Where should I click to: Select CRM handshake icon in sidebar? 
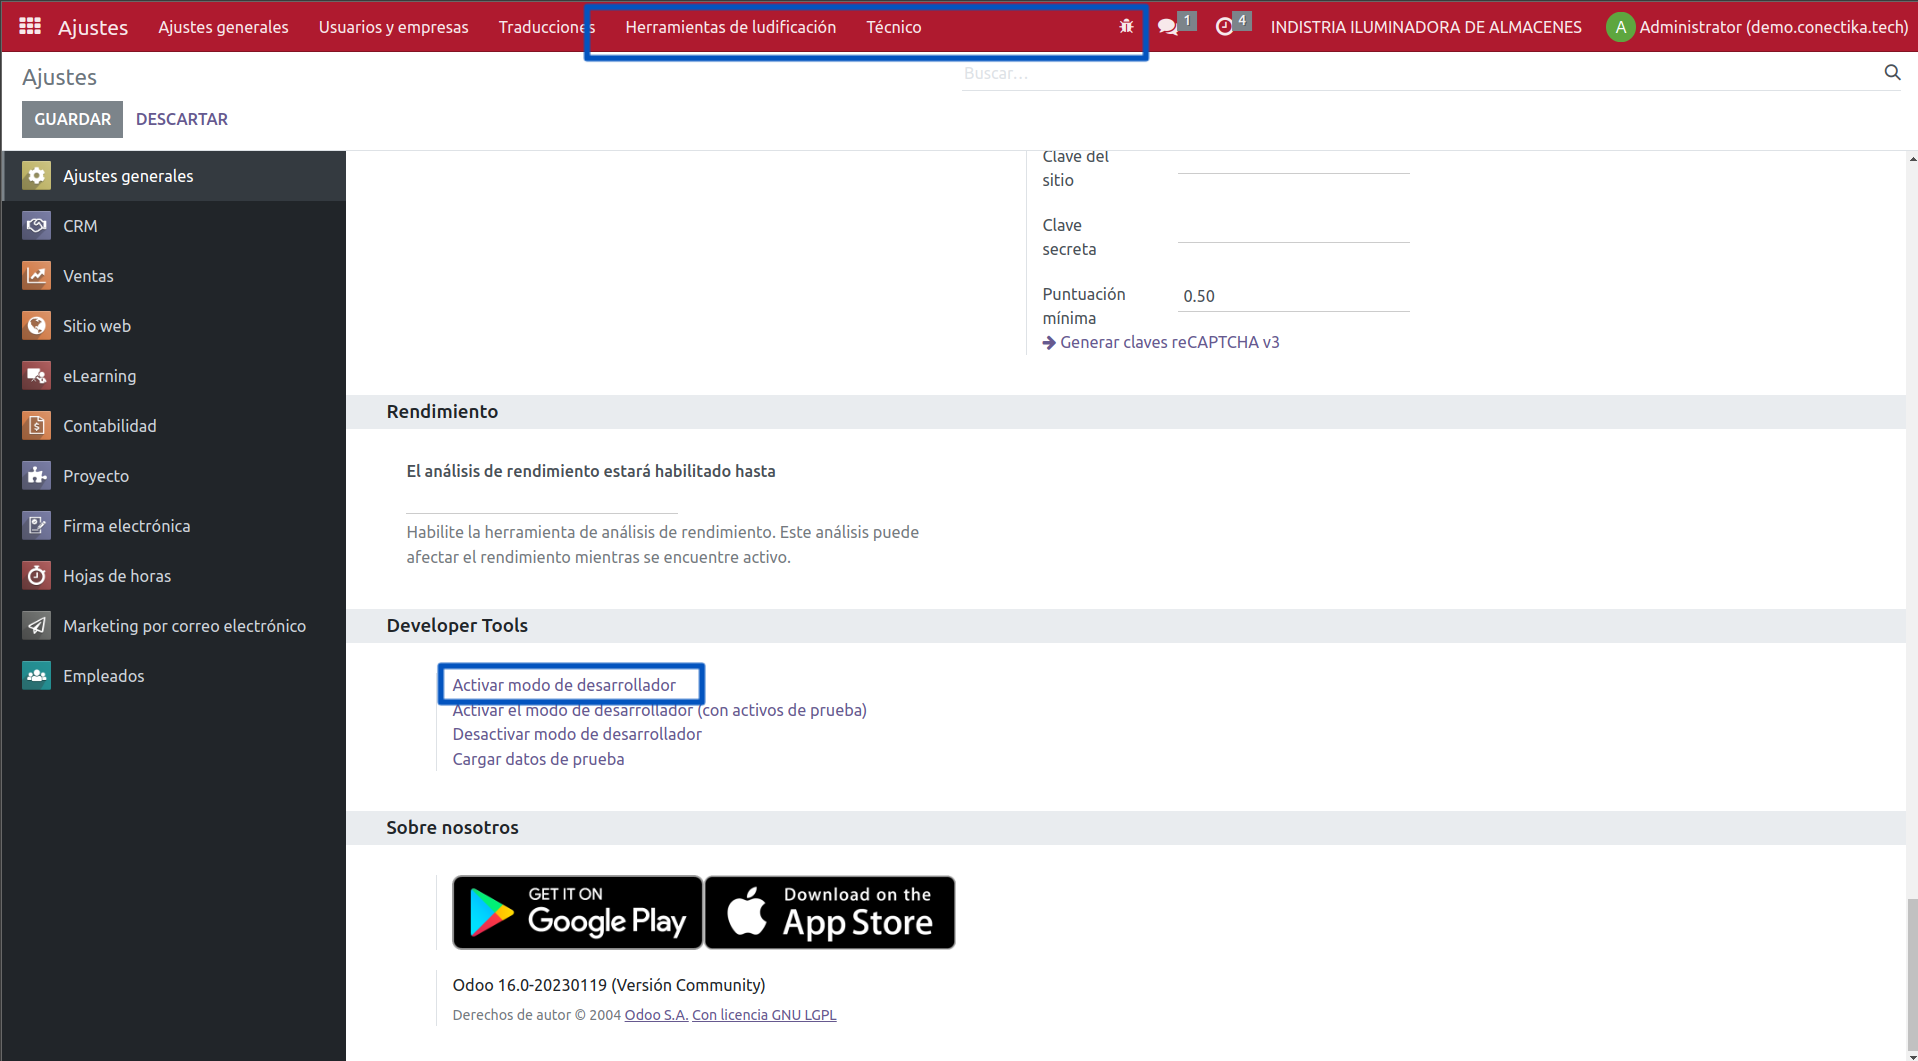click(x=37, y=226)
